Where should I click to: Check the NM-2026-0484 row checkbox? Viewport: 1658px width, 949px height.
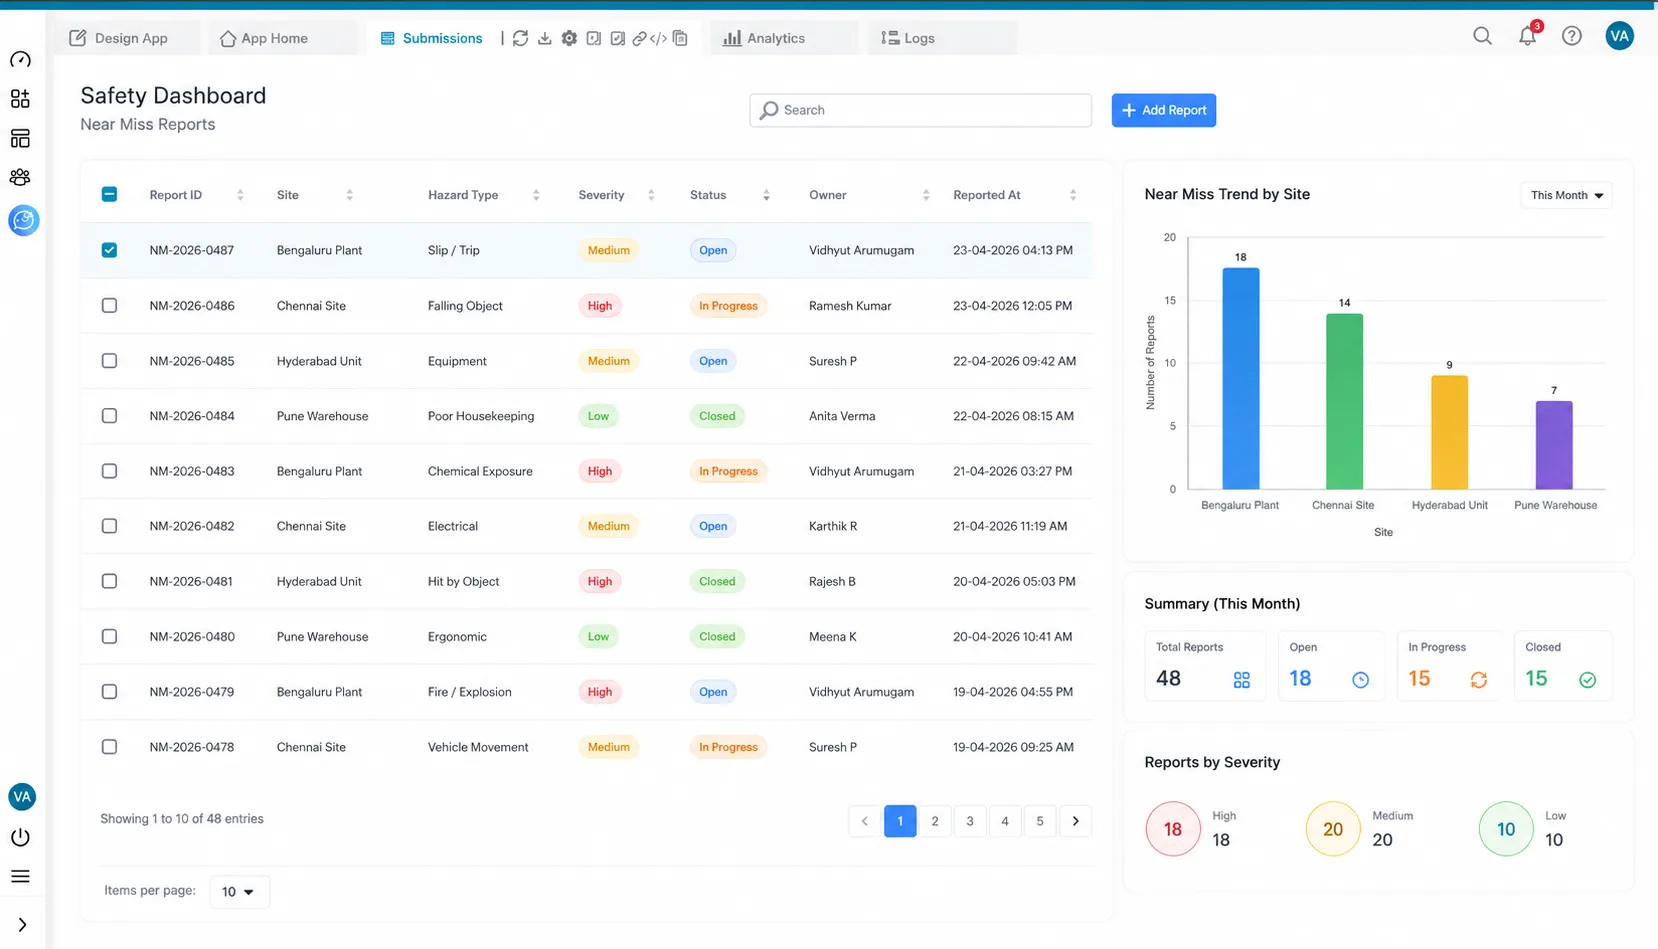(109, 415)
